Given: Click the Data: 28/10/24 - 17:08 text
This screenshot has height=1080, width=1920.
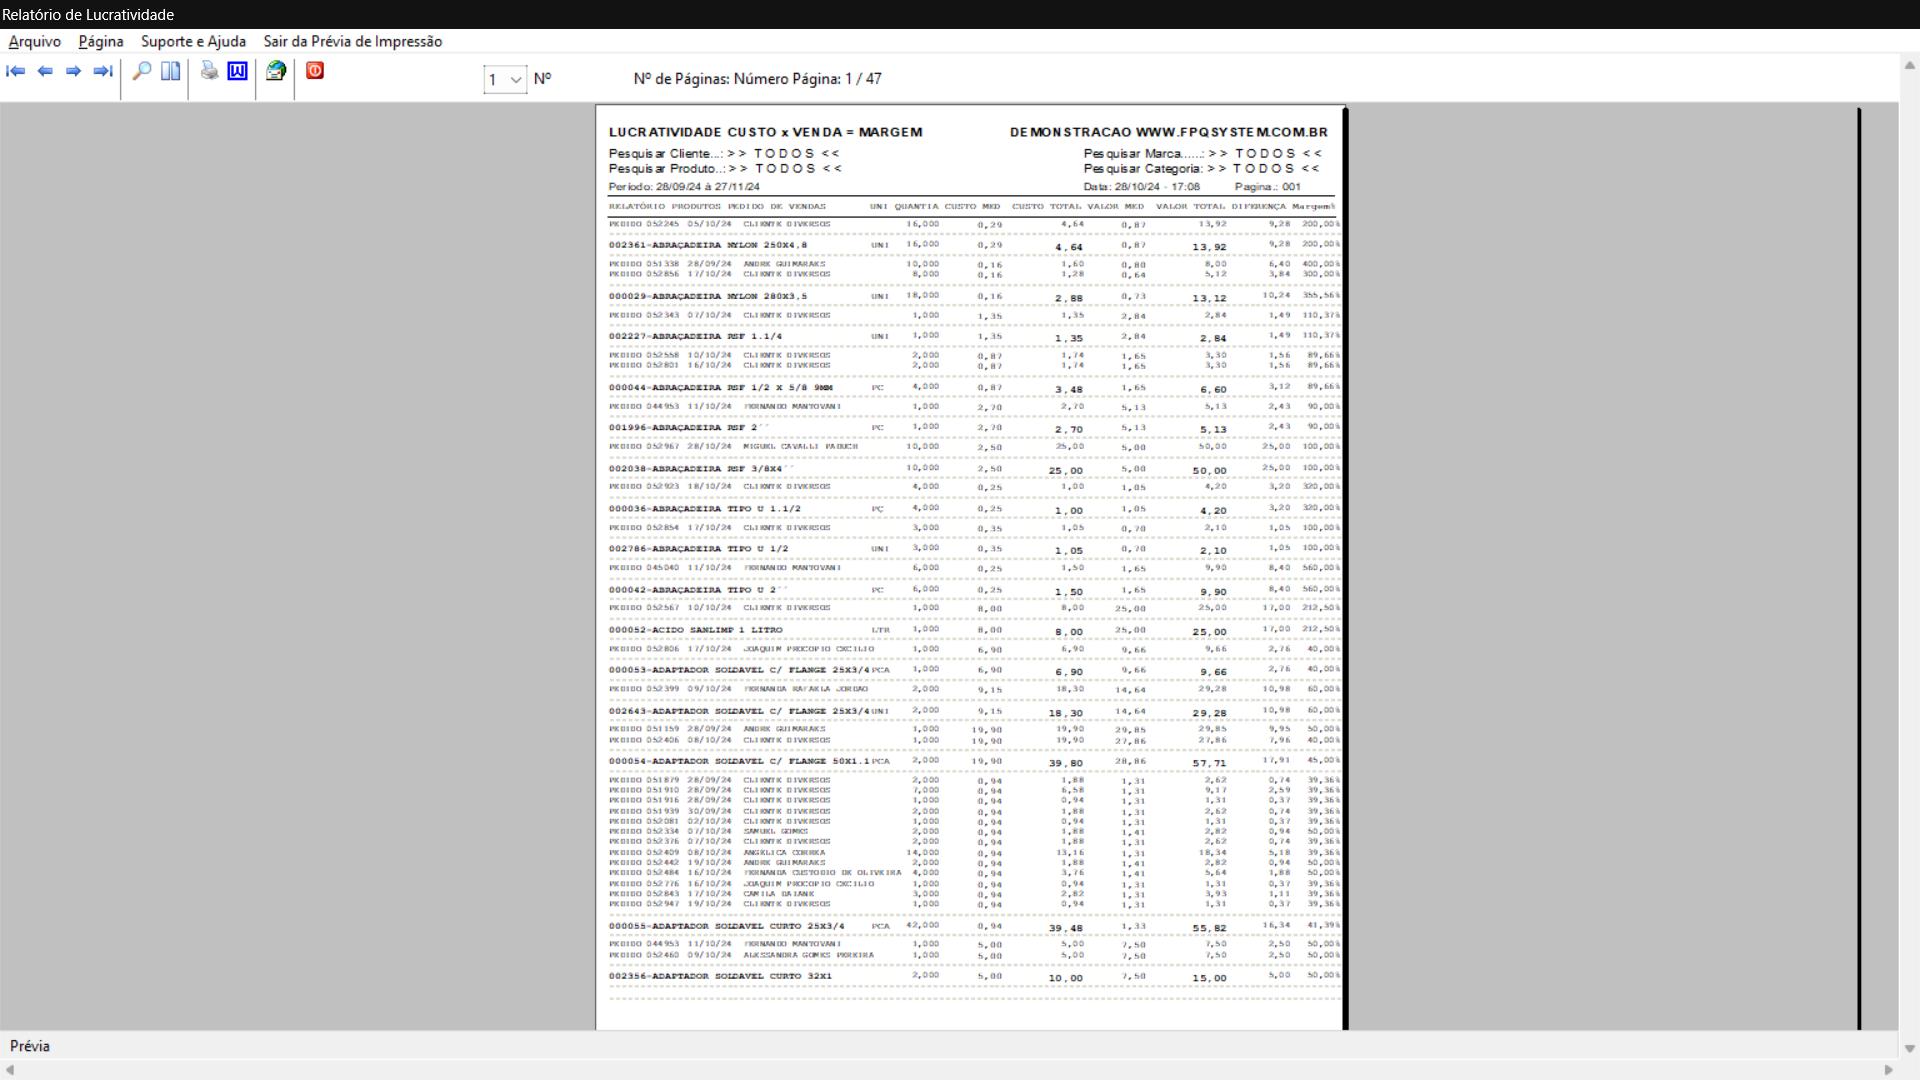Looking at the screenshot, I should coord(1142,187).
